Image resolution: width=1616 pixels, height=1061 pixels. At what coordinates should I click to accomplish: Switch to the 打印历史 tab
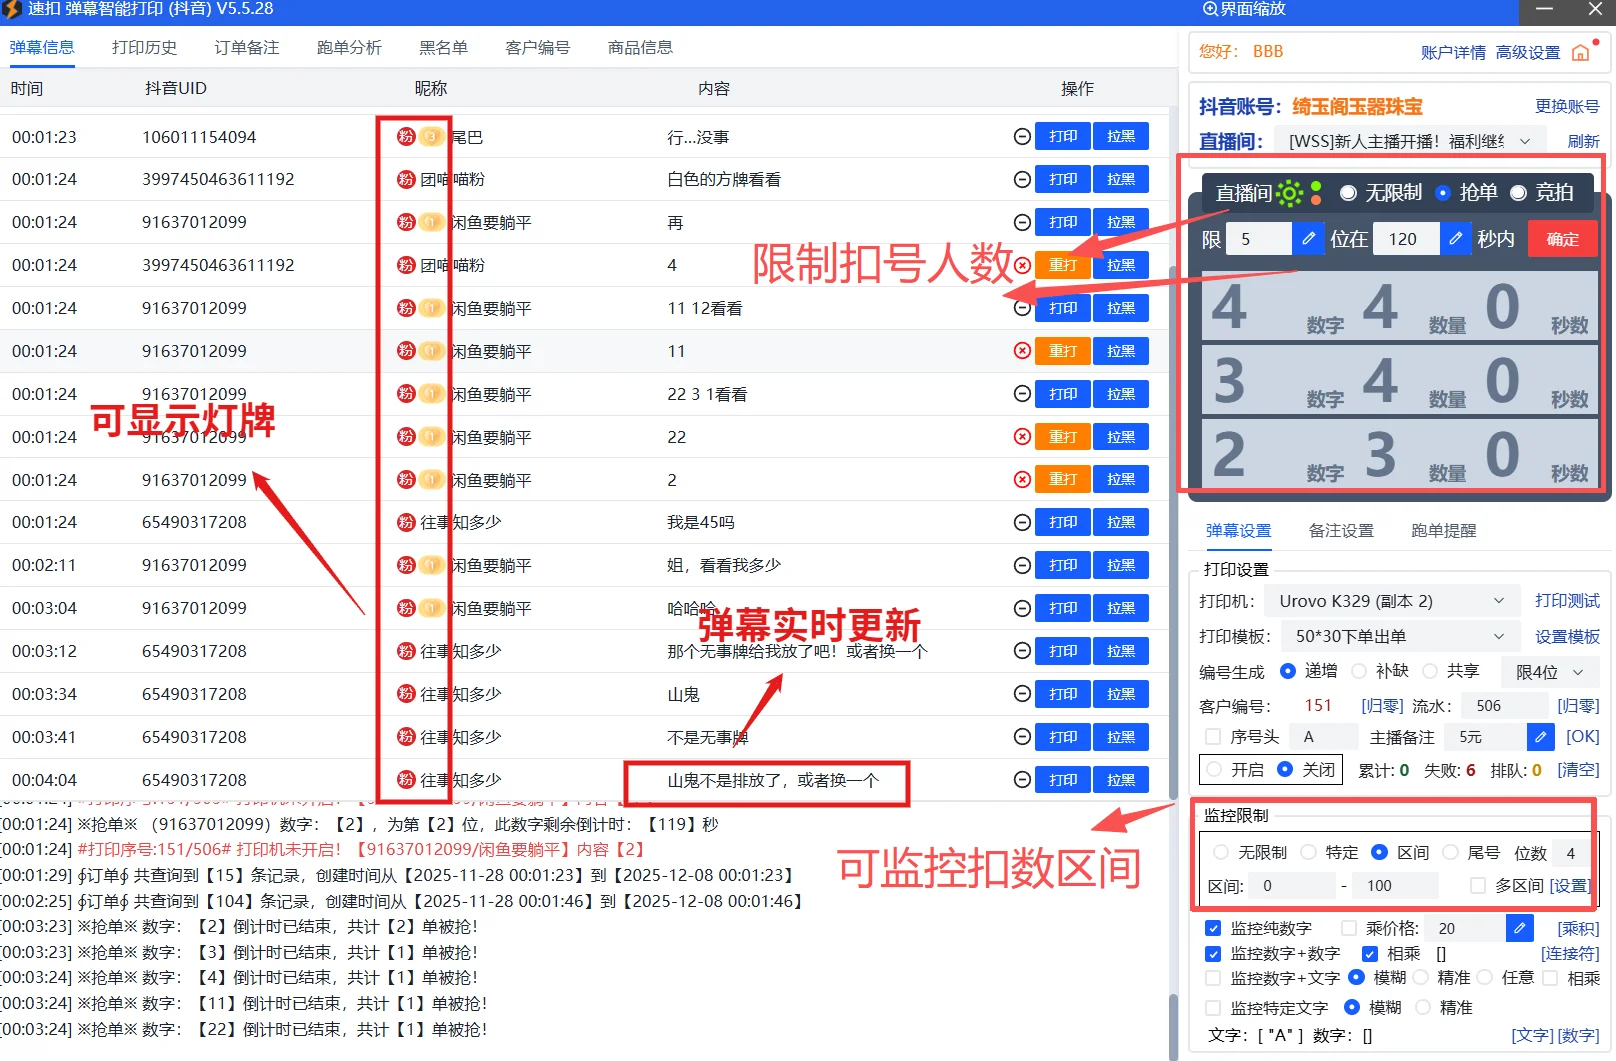[144, 47]
